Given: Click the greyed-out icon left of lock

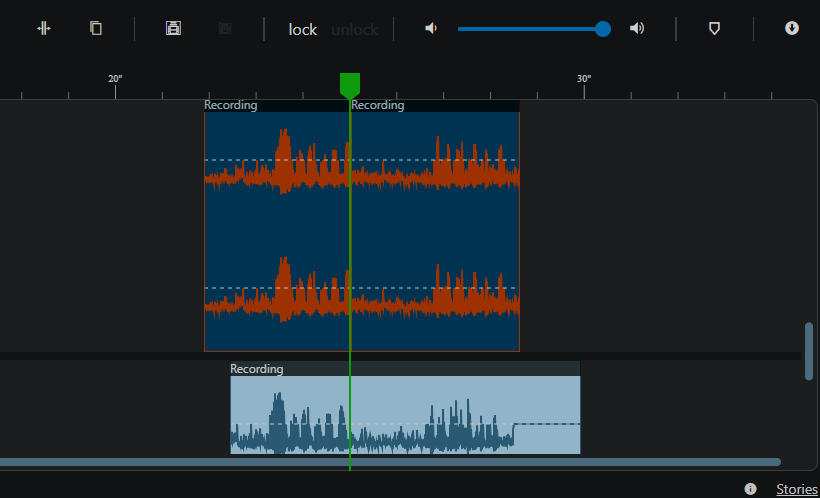Looking at the screenshot, I should [225, 28].
